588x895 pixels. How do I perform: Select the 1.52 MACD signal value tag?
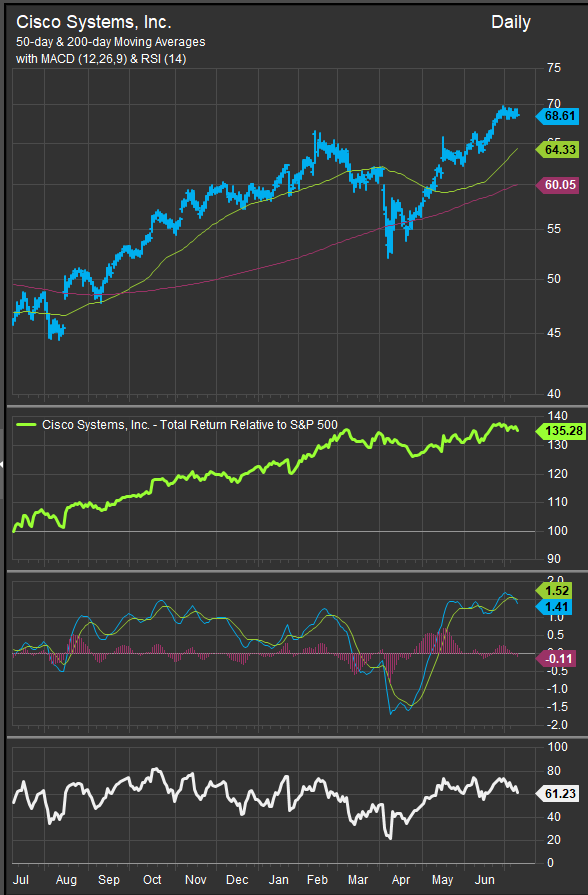point(554,591)
